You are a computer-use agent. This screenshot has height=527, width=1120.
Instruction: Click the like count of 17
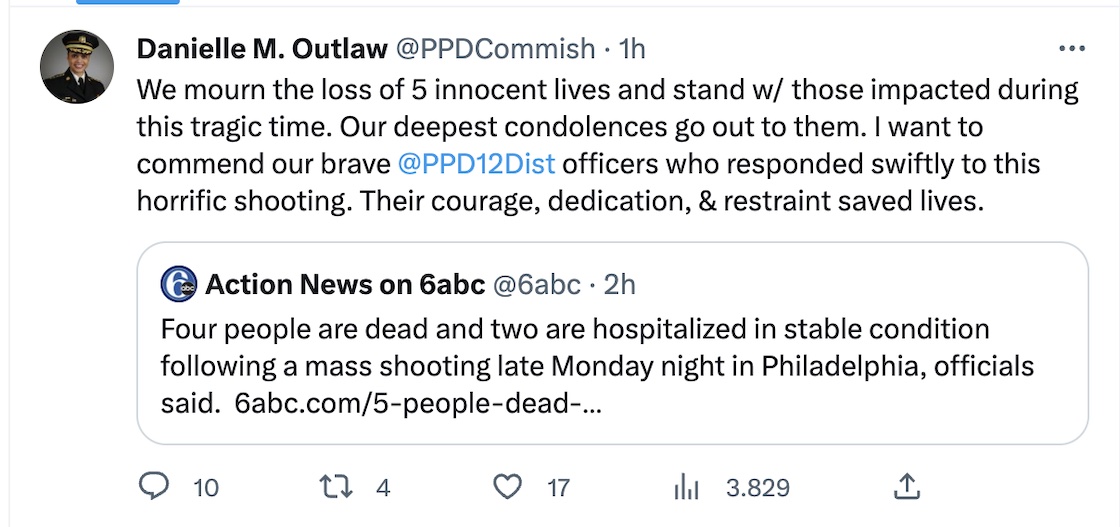pos(558,488)
